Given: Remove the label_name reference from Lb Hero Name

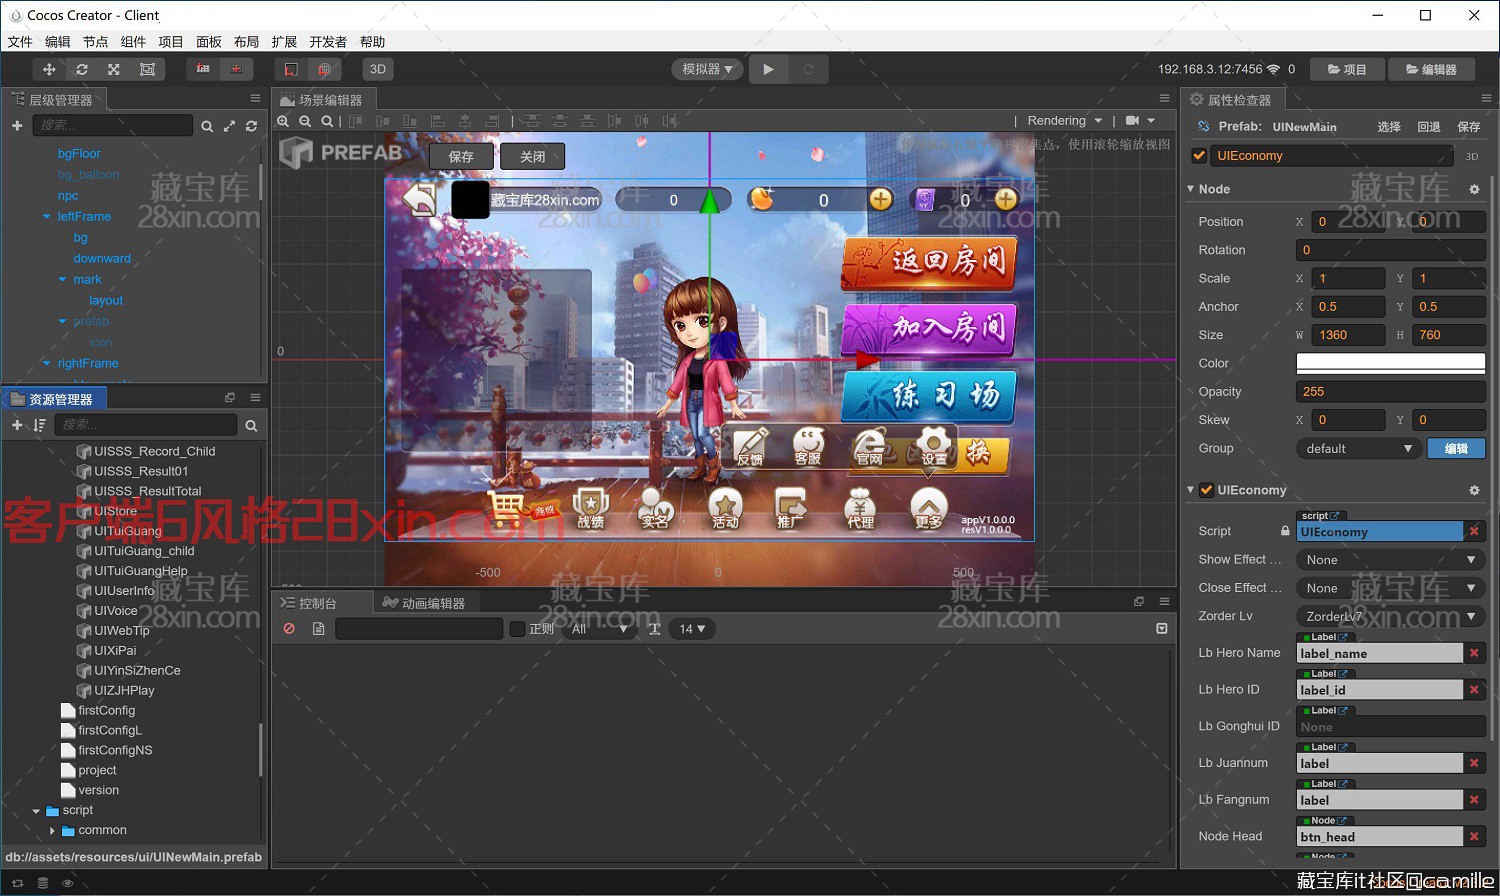Looking at the screenshot, I should (1474, 653).
